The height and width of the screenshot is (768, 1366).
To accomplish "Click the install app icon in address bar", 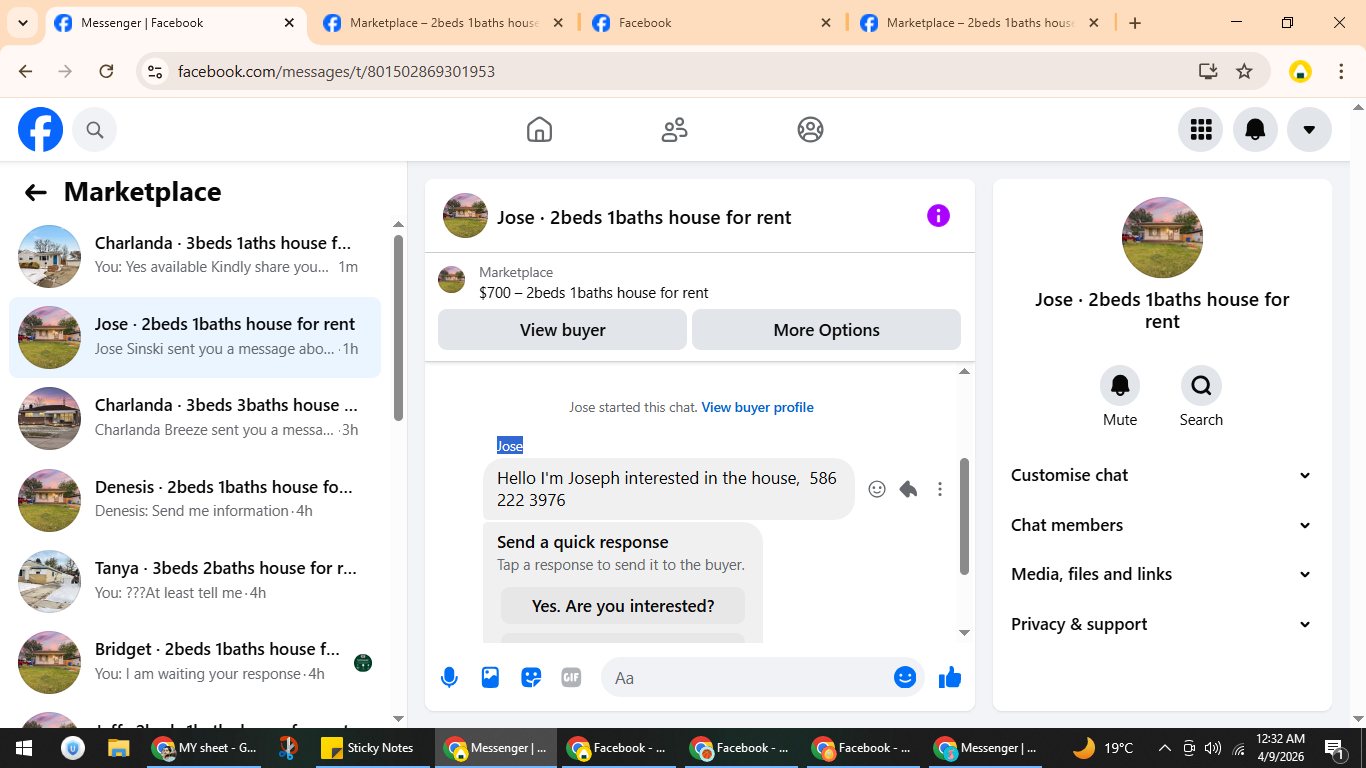I will pyautogui.click(x=1208, y=71).
